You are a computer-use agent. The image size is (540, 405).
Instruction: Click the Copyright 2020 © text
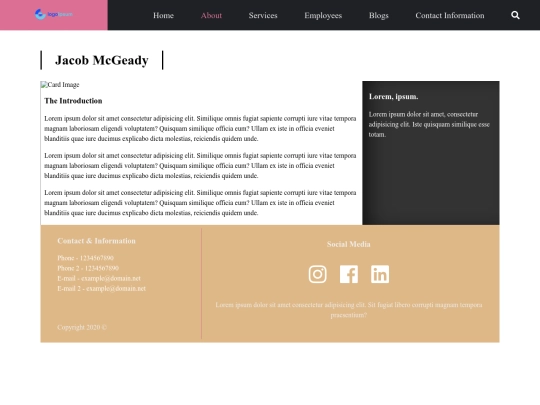[82, 327]
